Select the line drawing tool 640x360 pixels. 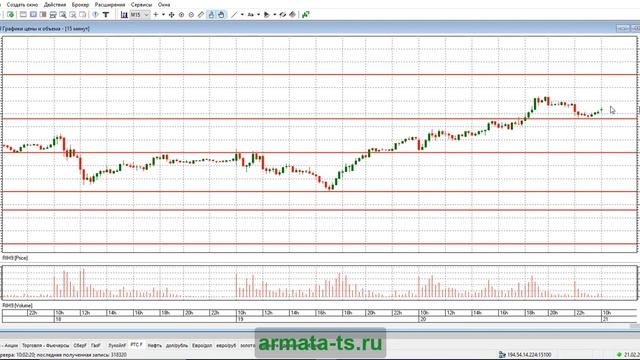[234, 15]
